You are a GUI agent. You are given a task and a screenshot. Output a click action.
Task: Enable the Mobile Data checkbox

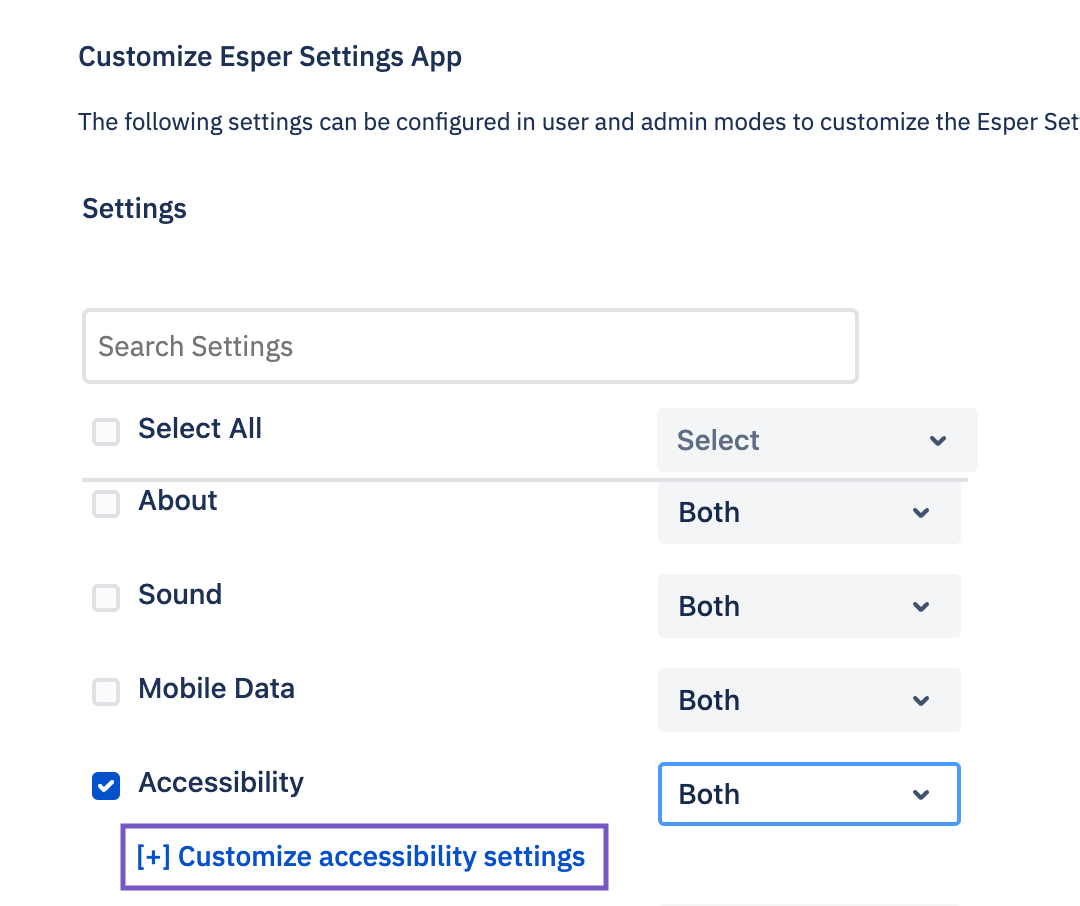click(x=105, y=692)
